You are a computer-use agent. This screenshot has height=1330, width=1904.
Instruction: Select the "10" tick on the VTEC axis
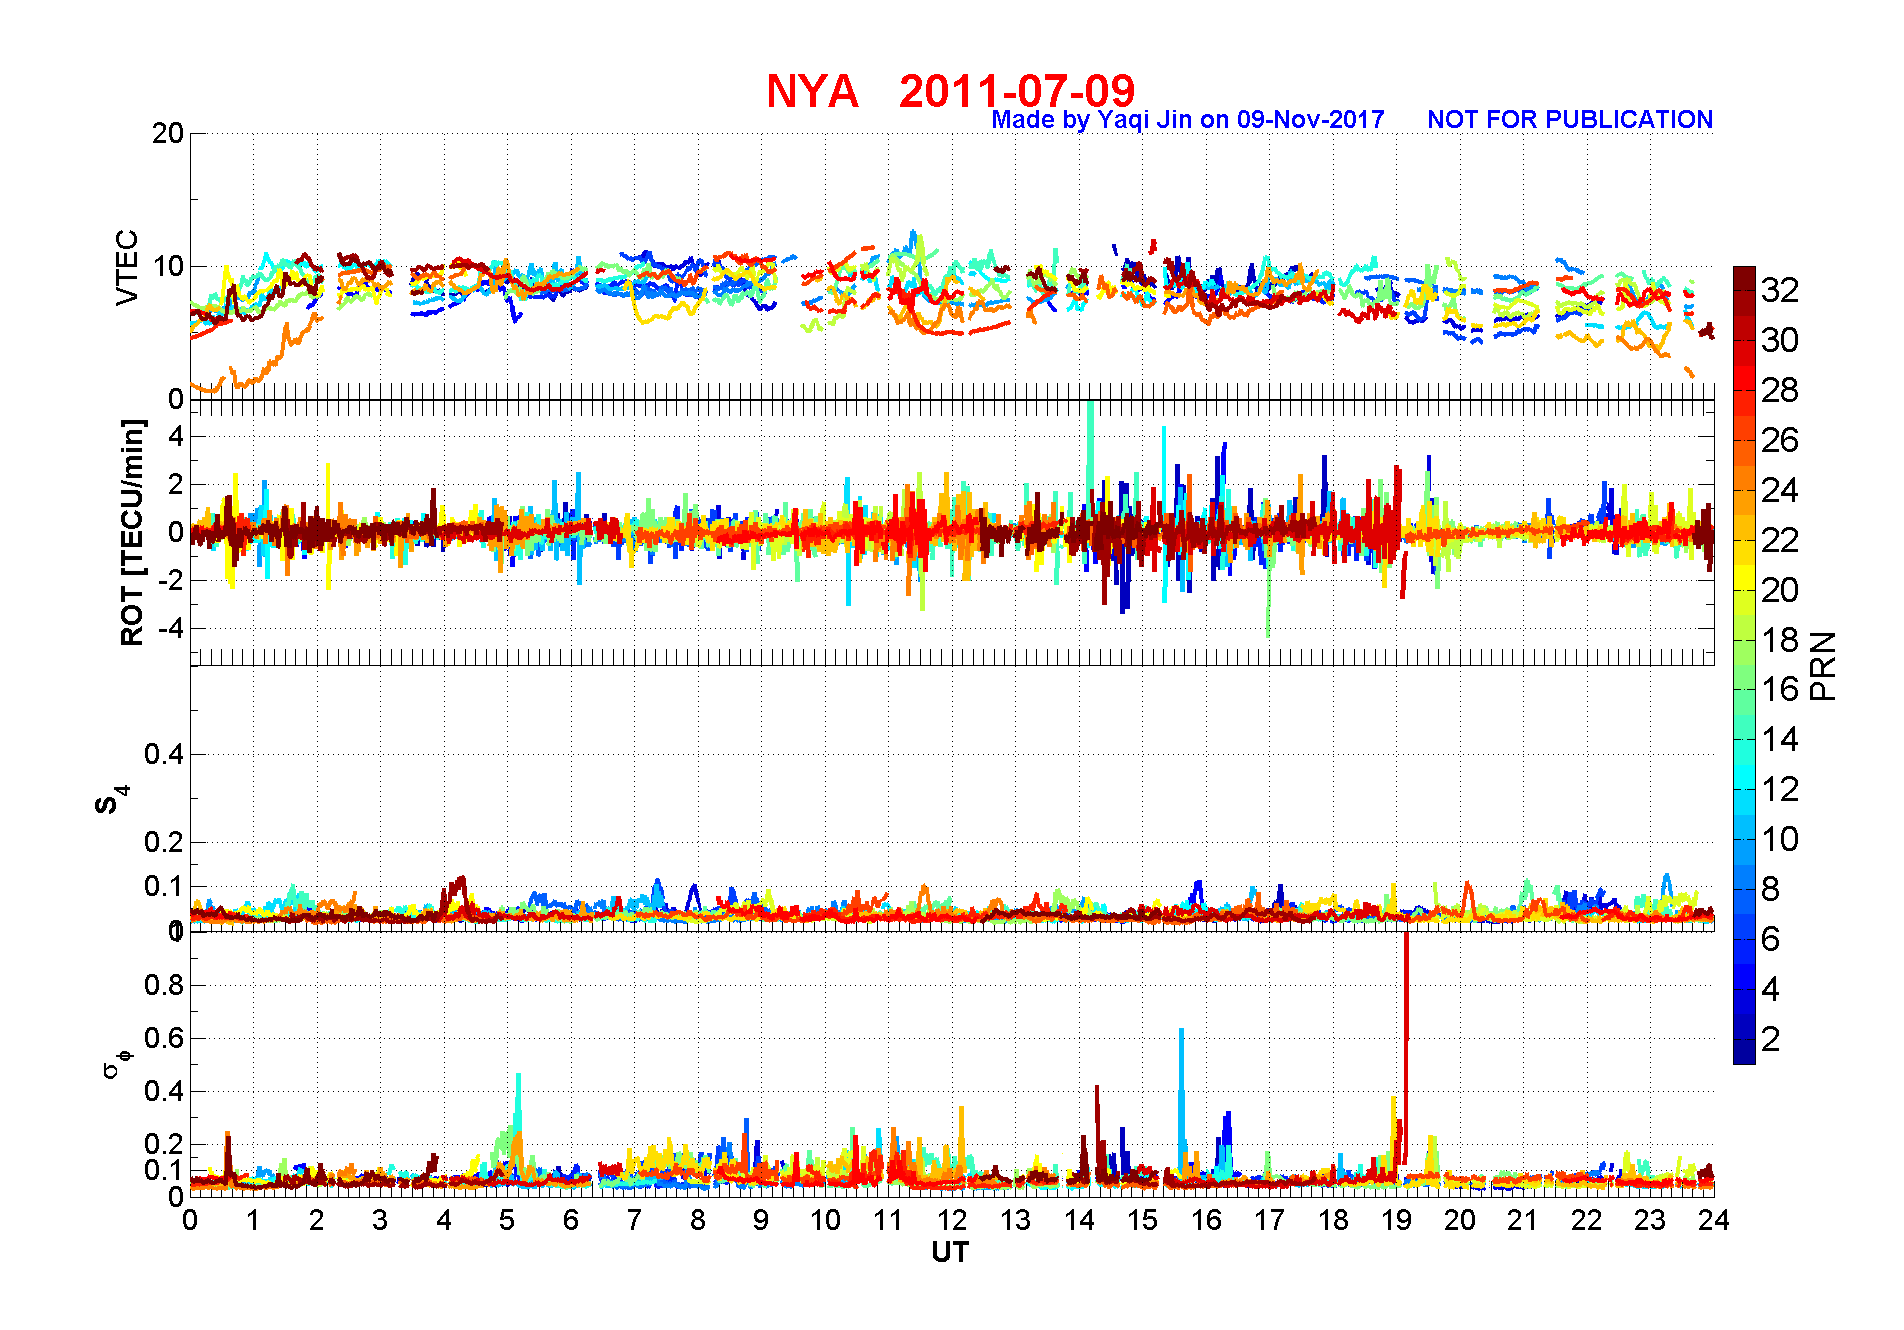(x=168, y=266)
